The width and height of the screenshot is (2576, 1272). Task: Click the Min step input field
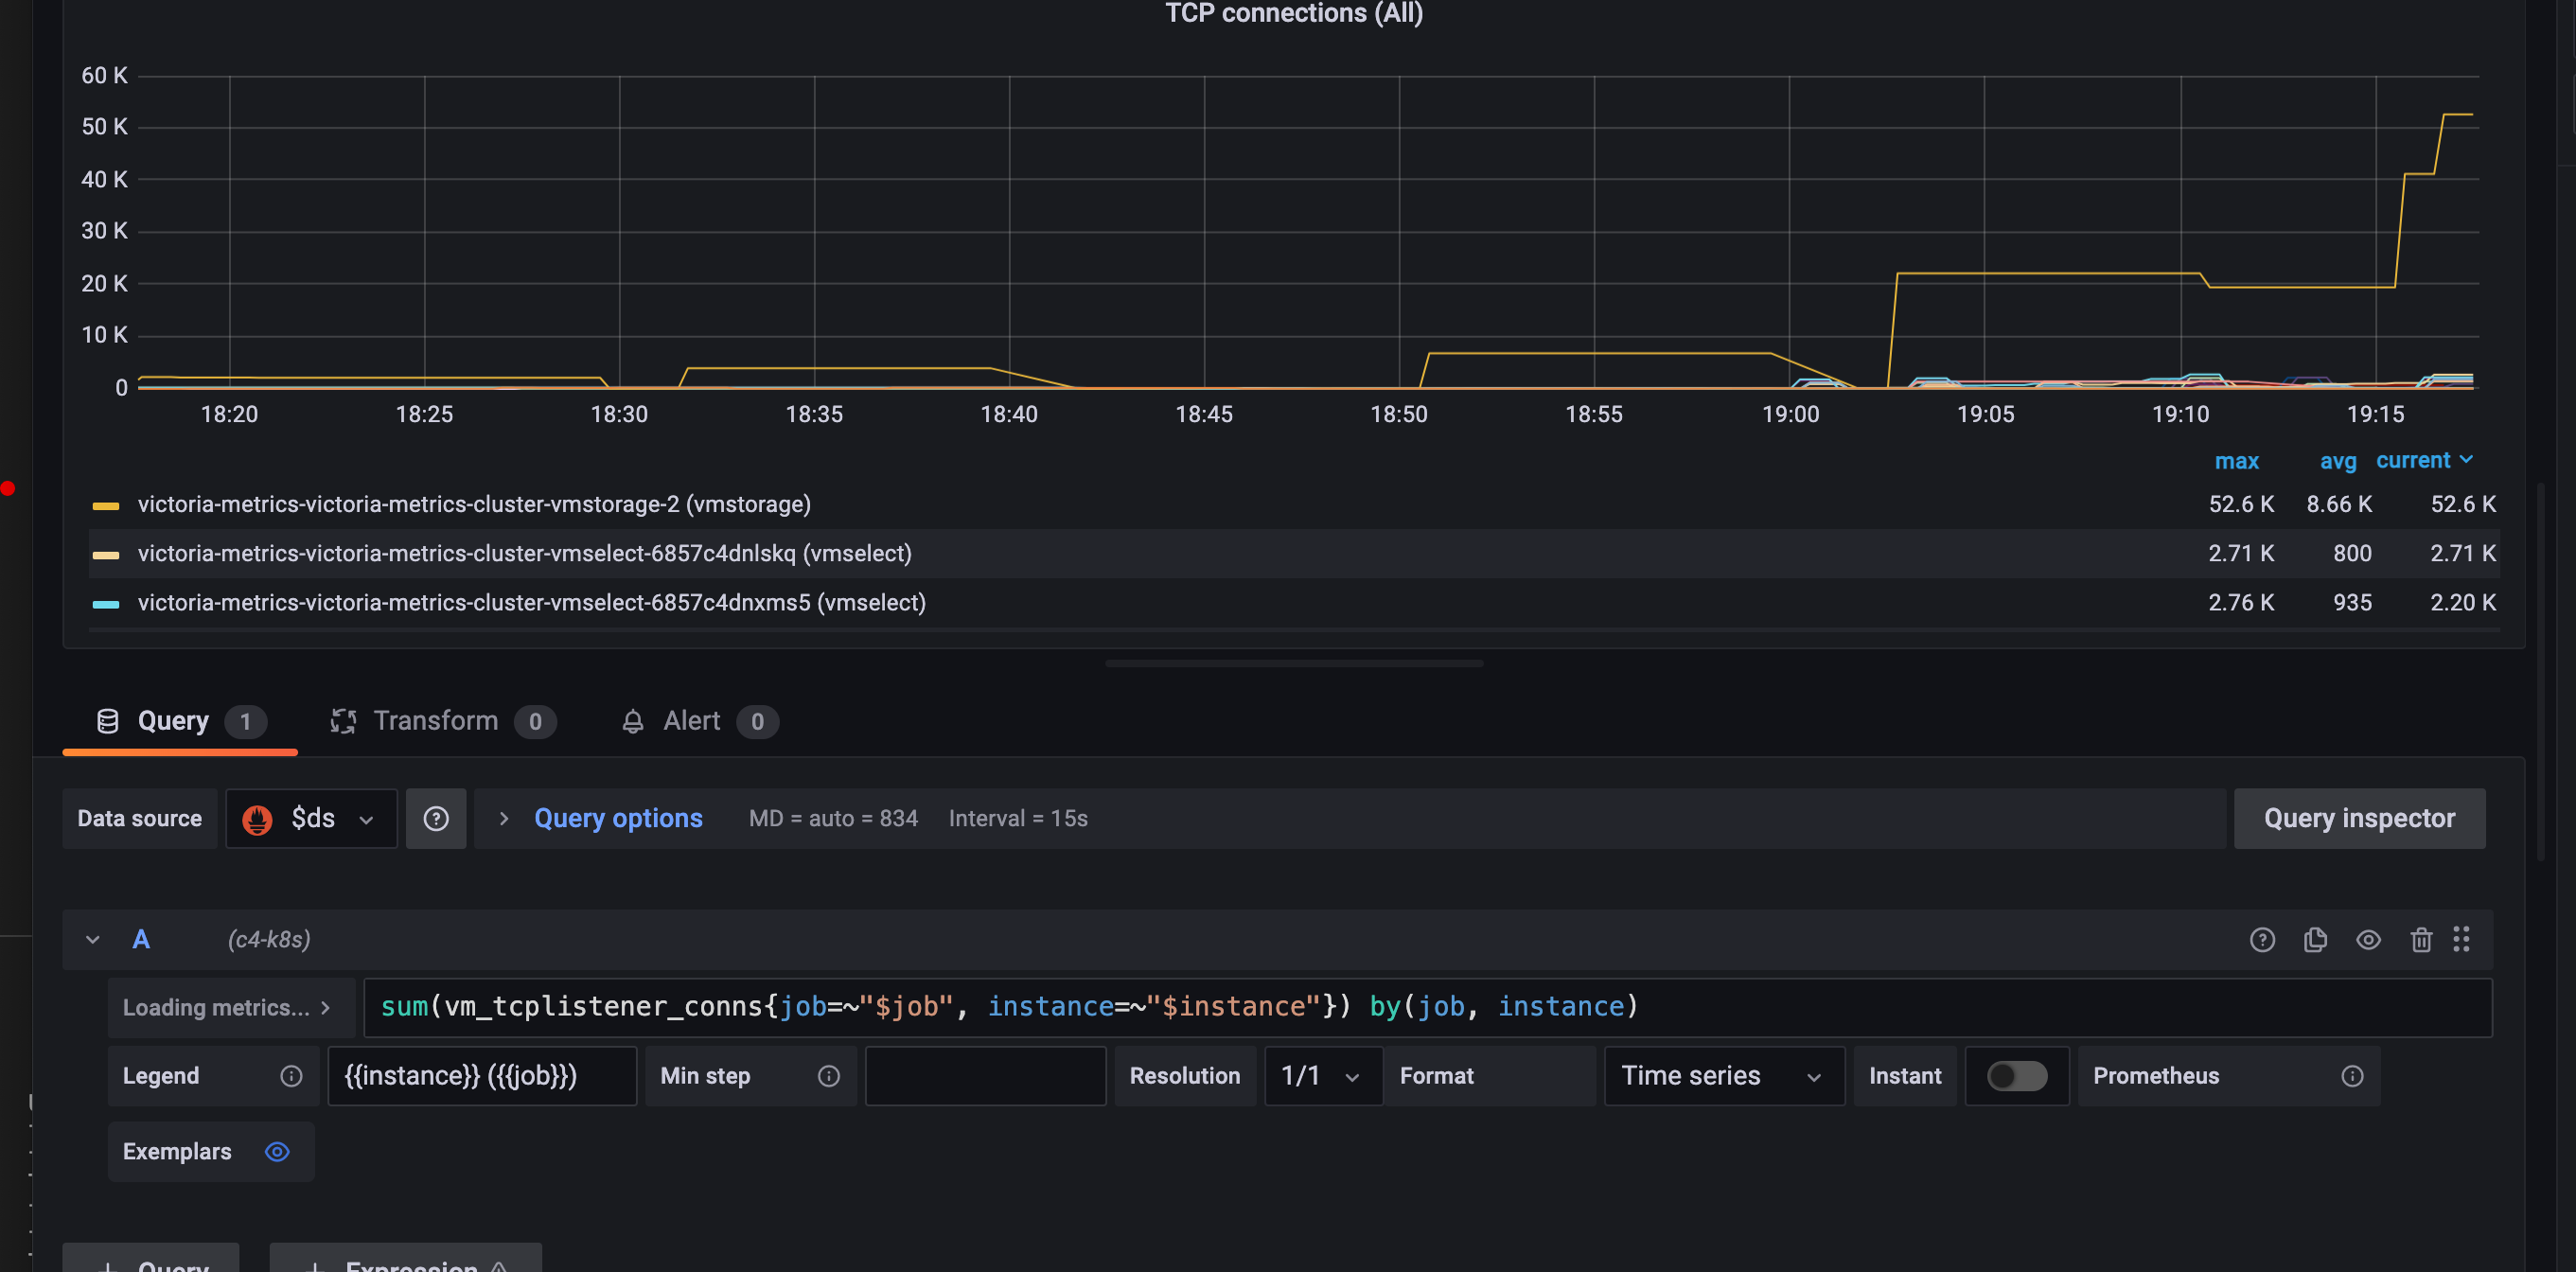pyautogui.click(x=985, y=1075)
